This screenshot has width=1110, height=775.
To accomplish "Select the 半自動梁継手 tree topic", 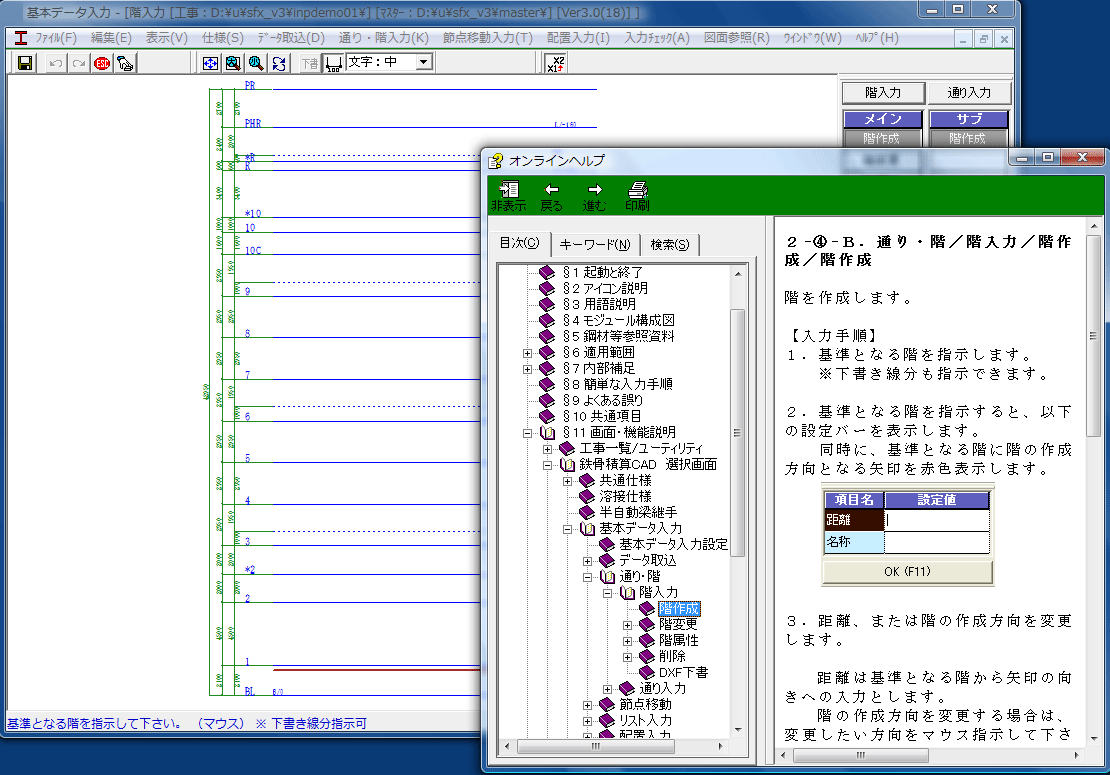I will point(638,512).
